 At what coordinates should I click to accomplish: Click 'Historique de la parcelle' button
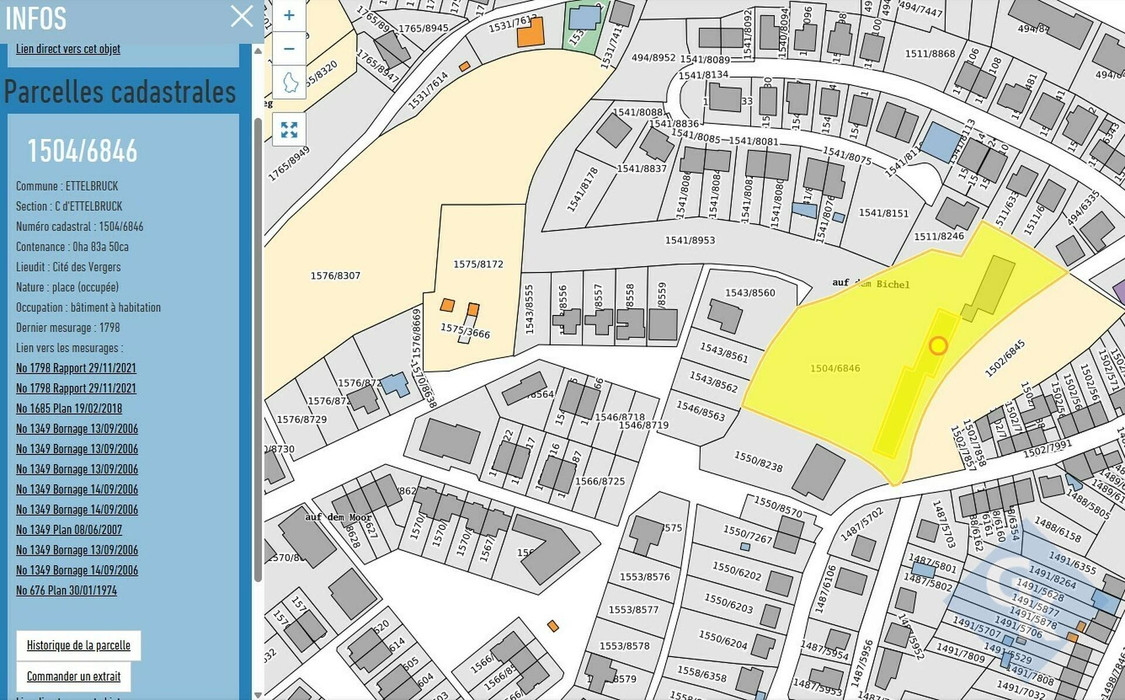click(x=79, y=645)
